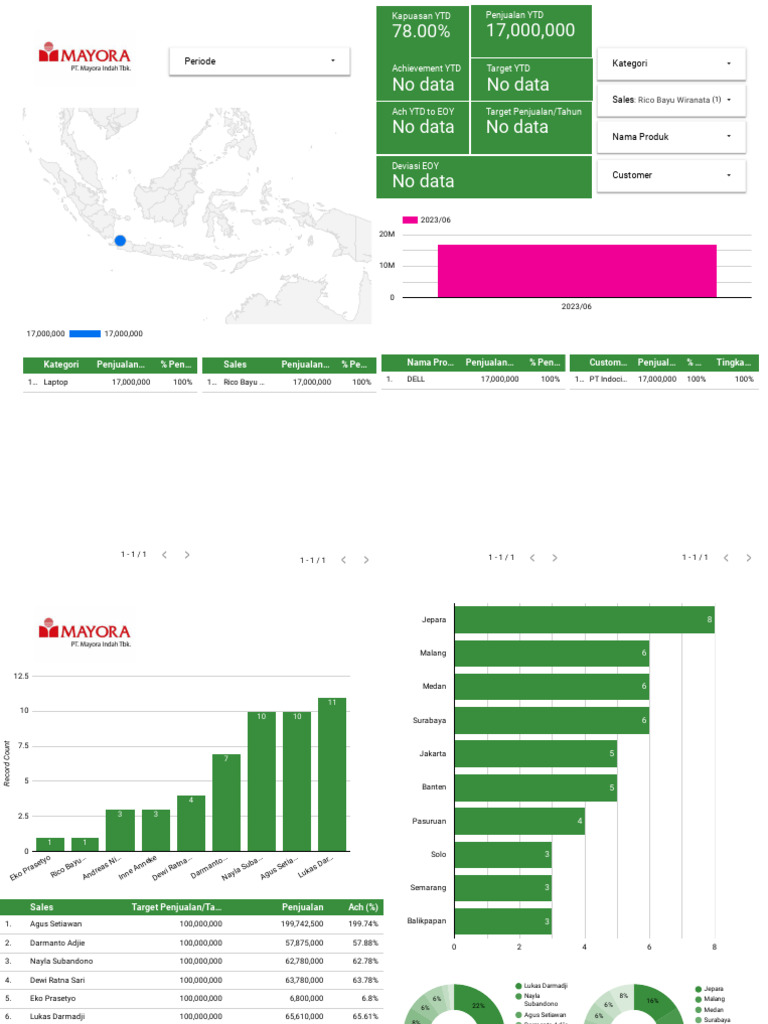Select the Darmanto Adjie table row
768x1024 pixels.
coord(191,943)
